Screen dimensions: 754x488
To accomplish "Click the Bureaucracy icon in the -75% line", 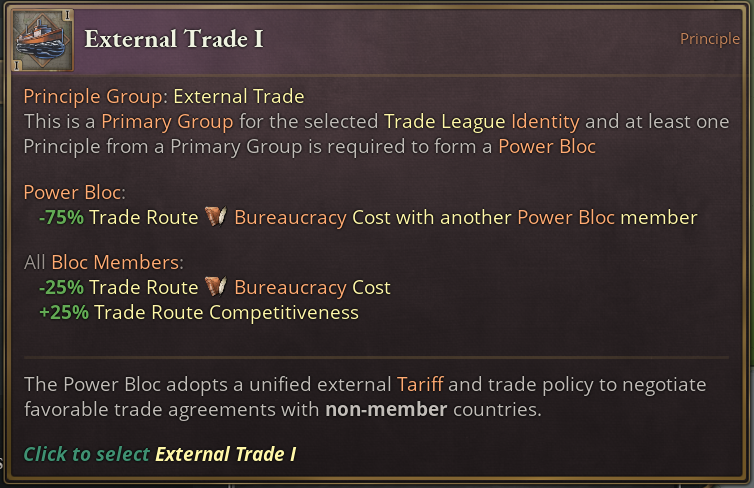I will [216, 217].
